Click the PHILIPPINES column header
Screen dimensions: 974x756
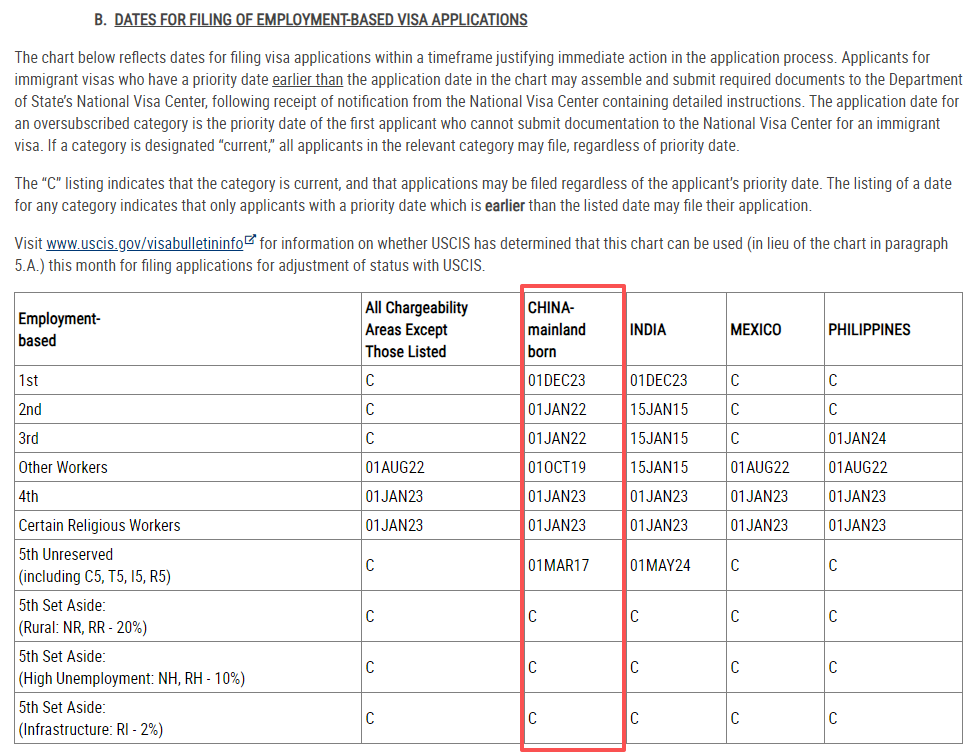(x=869, y=329)
